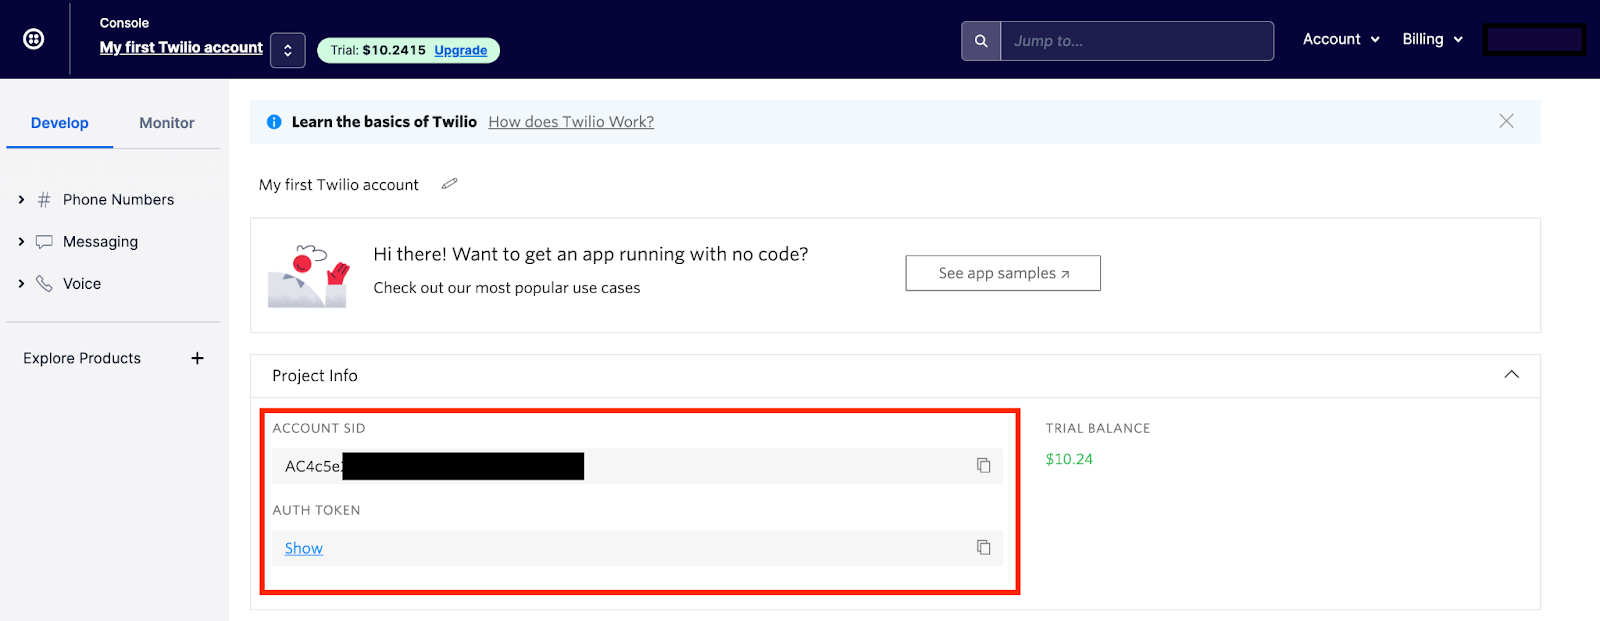Dismiss the Learn the basics banner
Image resolution: width=1600 pixels, height=621 pixels.
(x=1506, y=121)
